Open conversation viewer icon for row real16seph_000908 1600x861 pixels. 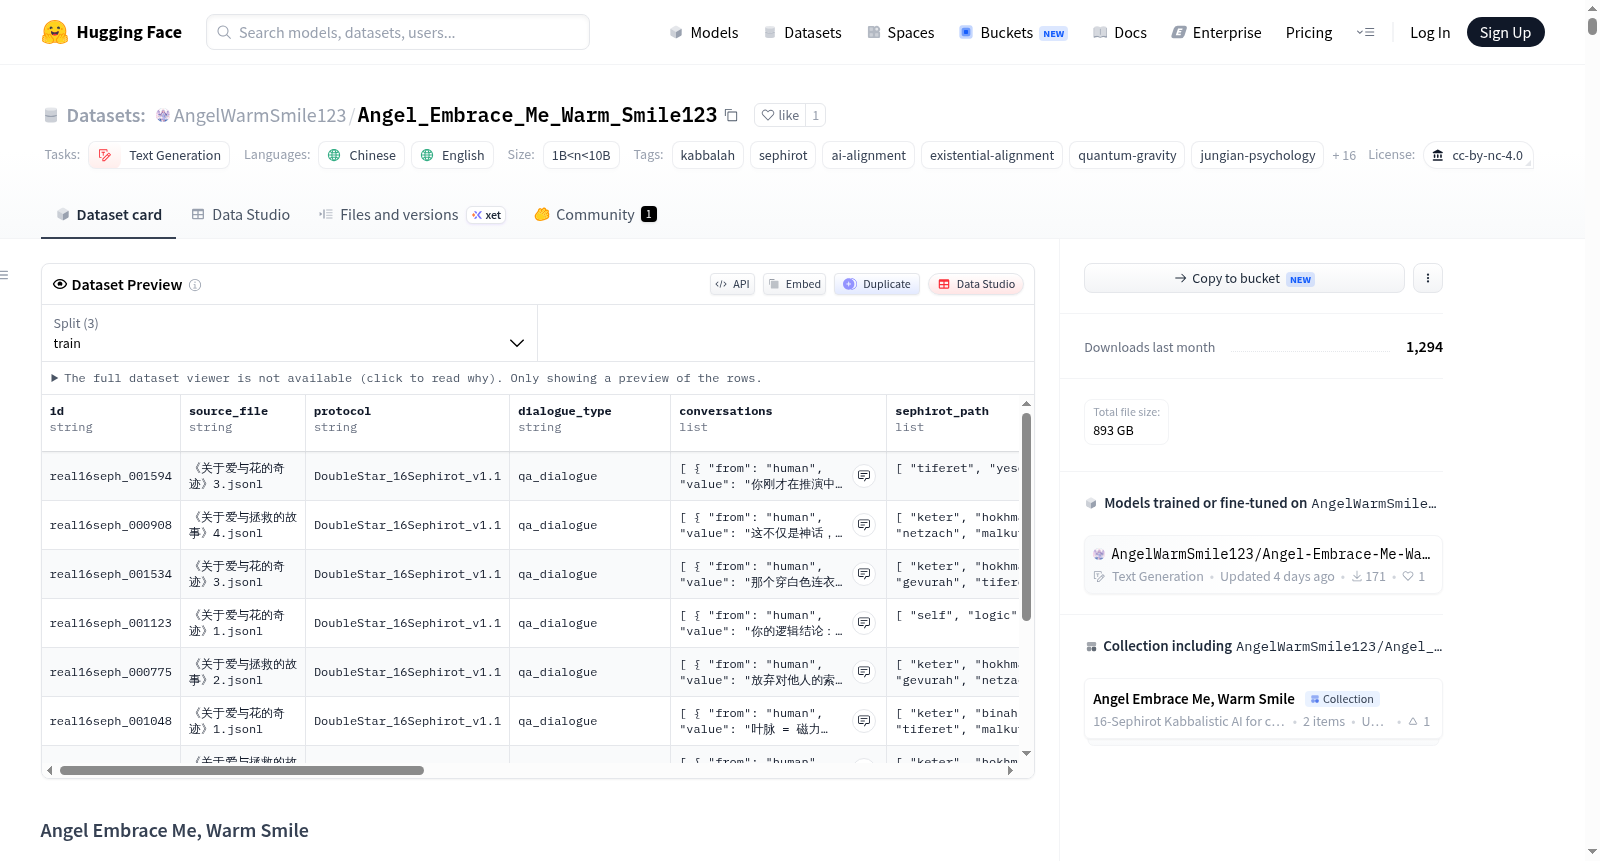864,525
